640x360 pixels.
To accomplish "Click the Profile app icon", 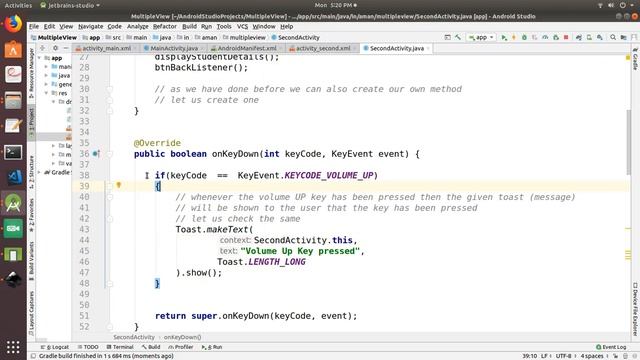I will (x=545, y=38).
